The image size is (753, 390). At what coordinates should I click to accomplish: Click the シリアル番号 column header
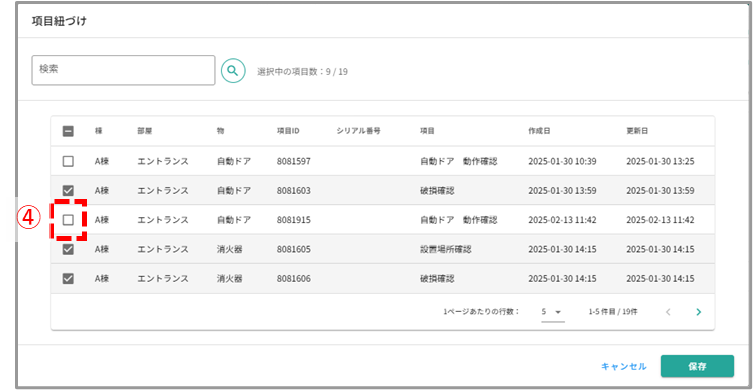[x=359, y=131]
